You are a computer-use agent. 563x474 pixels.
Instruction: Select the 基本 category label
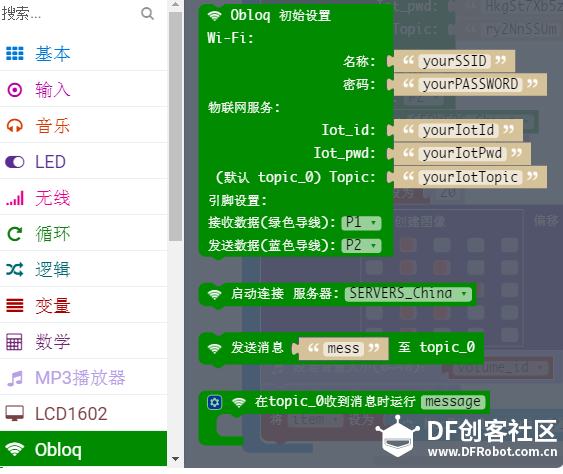coord(53,54)
